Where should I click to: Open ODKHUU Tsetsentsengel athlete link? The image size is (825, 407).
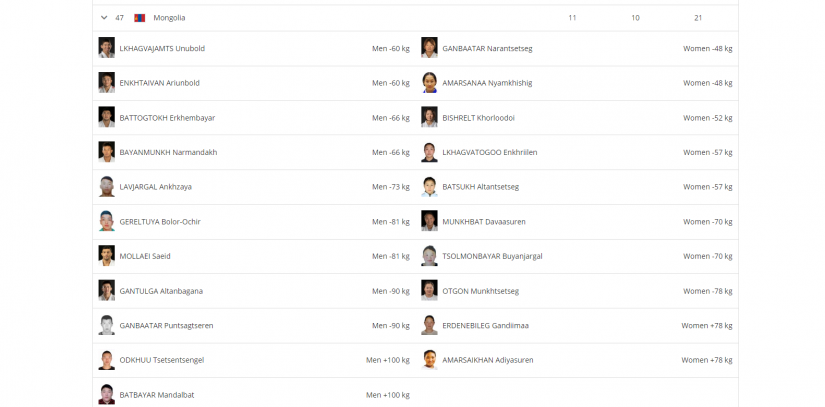click(162, 360)
